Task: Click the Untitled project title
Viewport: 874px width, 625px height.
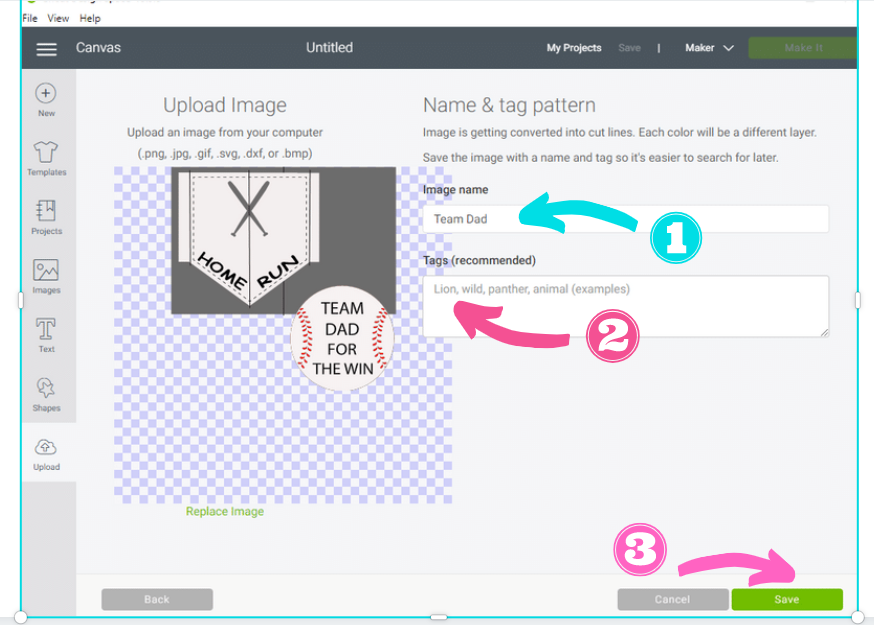Action: [329, 48]
